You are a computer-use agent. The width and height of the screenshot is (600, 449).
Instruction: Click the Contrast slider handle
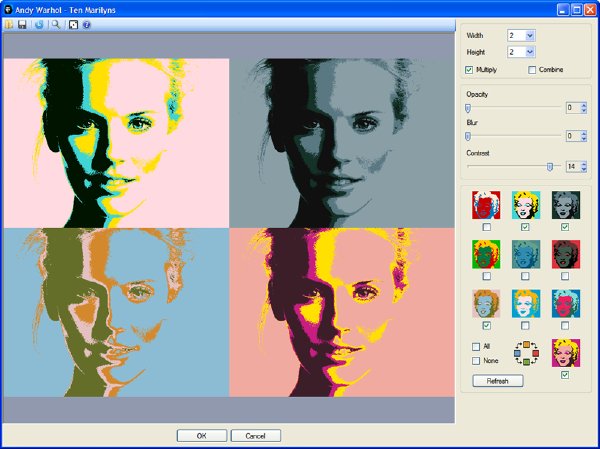click(550, 167)
